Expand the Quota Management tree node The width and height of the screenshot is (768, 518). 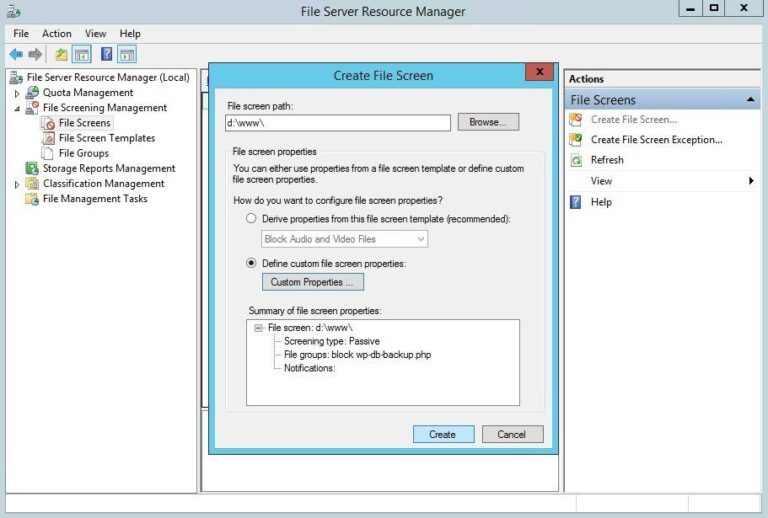point(17,93)
